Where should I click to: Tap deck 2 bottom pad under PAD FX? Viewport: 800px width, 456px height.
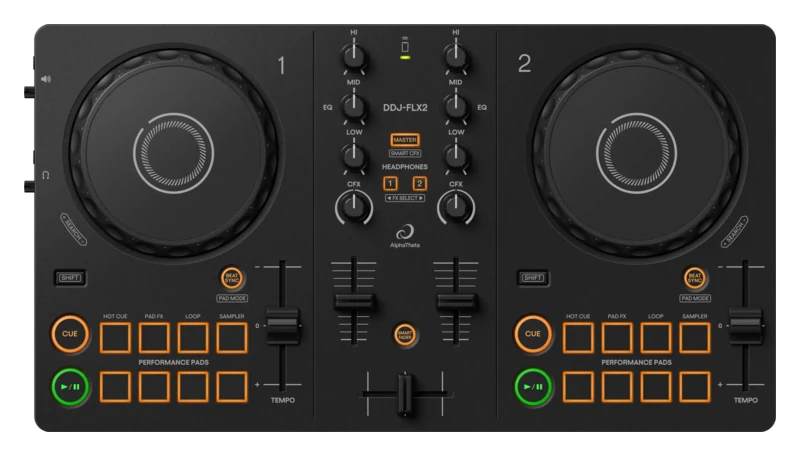[617, 387]
